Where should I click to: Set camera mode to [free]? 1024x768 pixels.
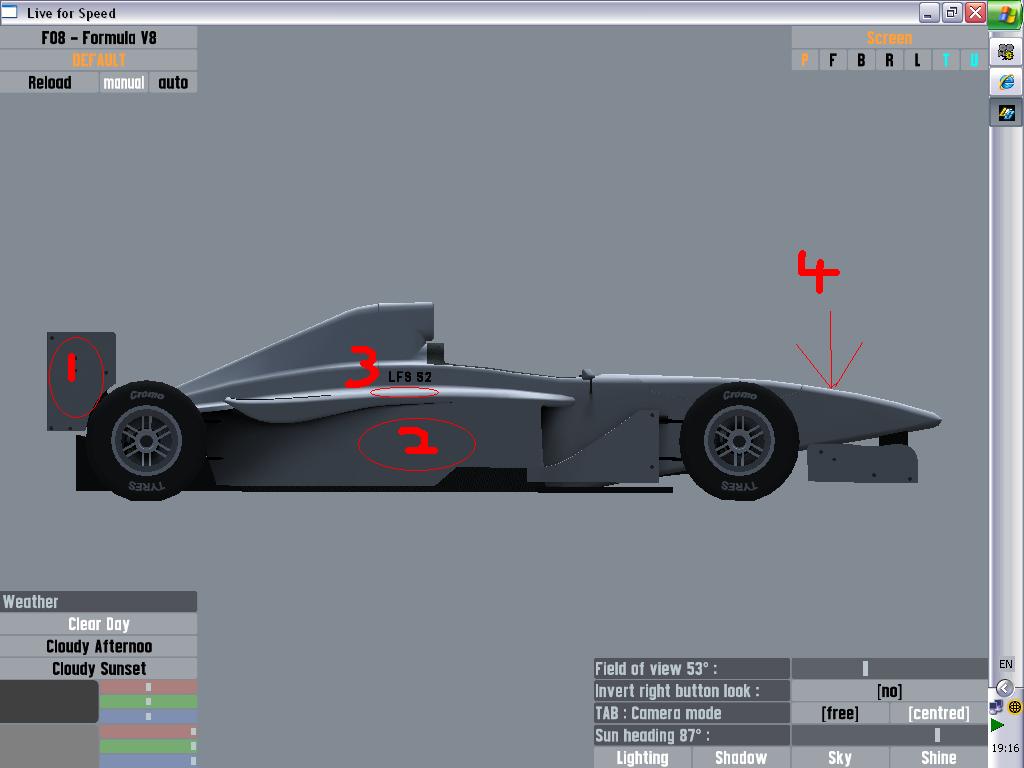pyautogui.click(x=840, y=713)
